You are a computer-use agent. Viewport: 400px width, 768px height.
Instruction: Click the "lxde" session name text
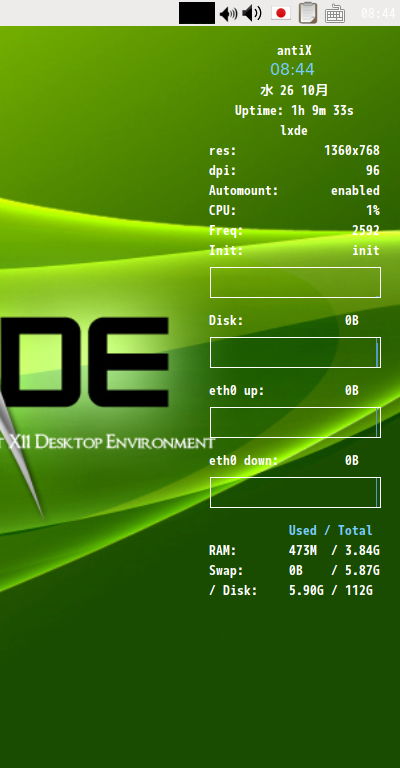point(294,131)
